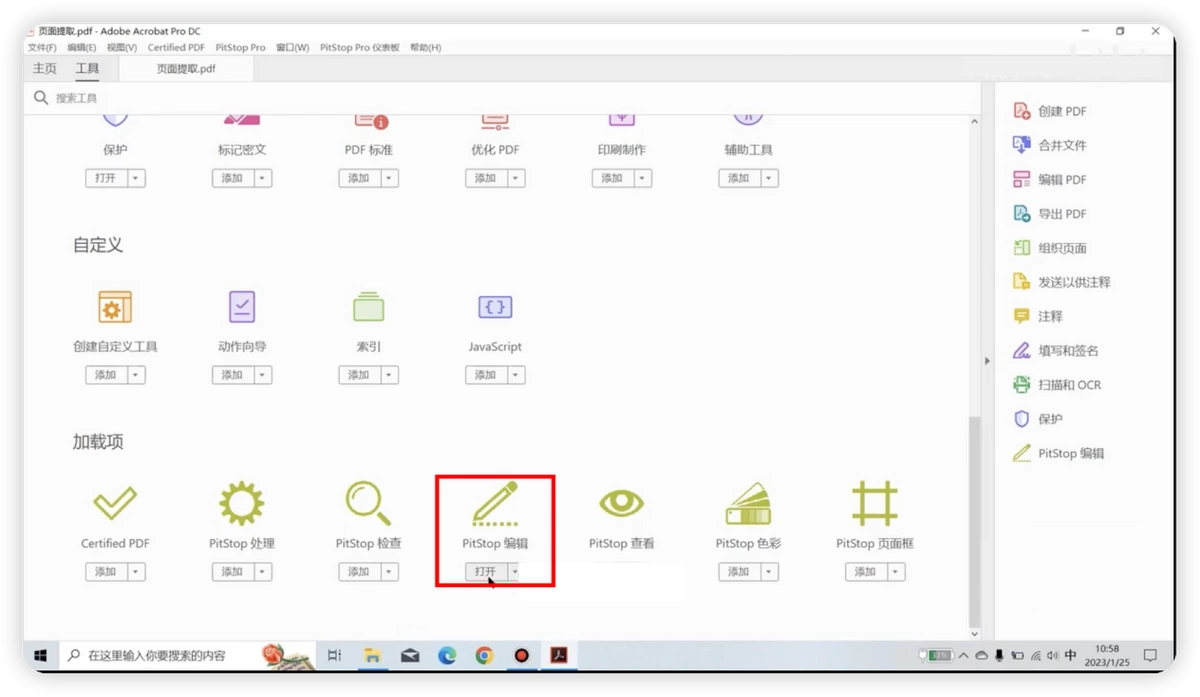
Task: Click 添加 button under PitStop 处理
Action: 232,572
